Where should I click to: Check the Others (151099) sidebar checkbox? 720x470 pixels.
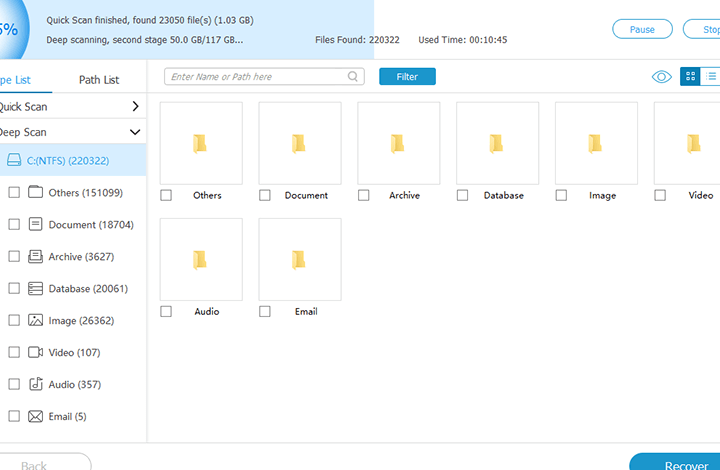coord(14,192)
